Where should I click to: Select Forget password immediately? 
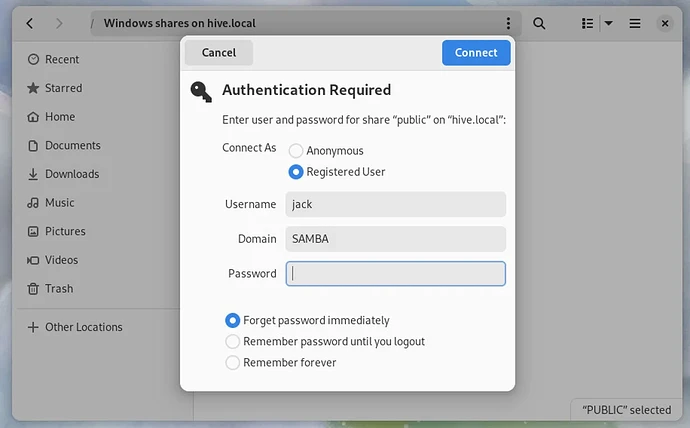point(233,321)
